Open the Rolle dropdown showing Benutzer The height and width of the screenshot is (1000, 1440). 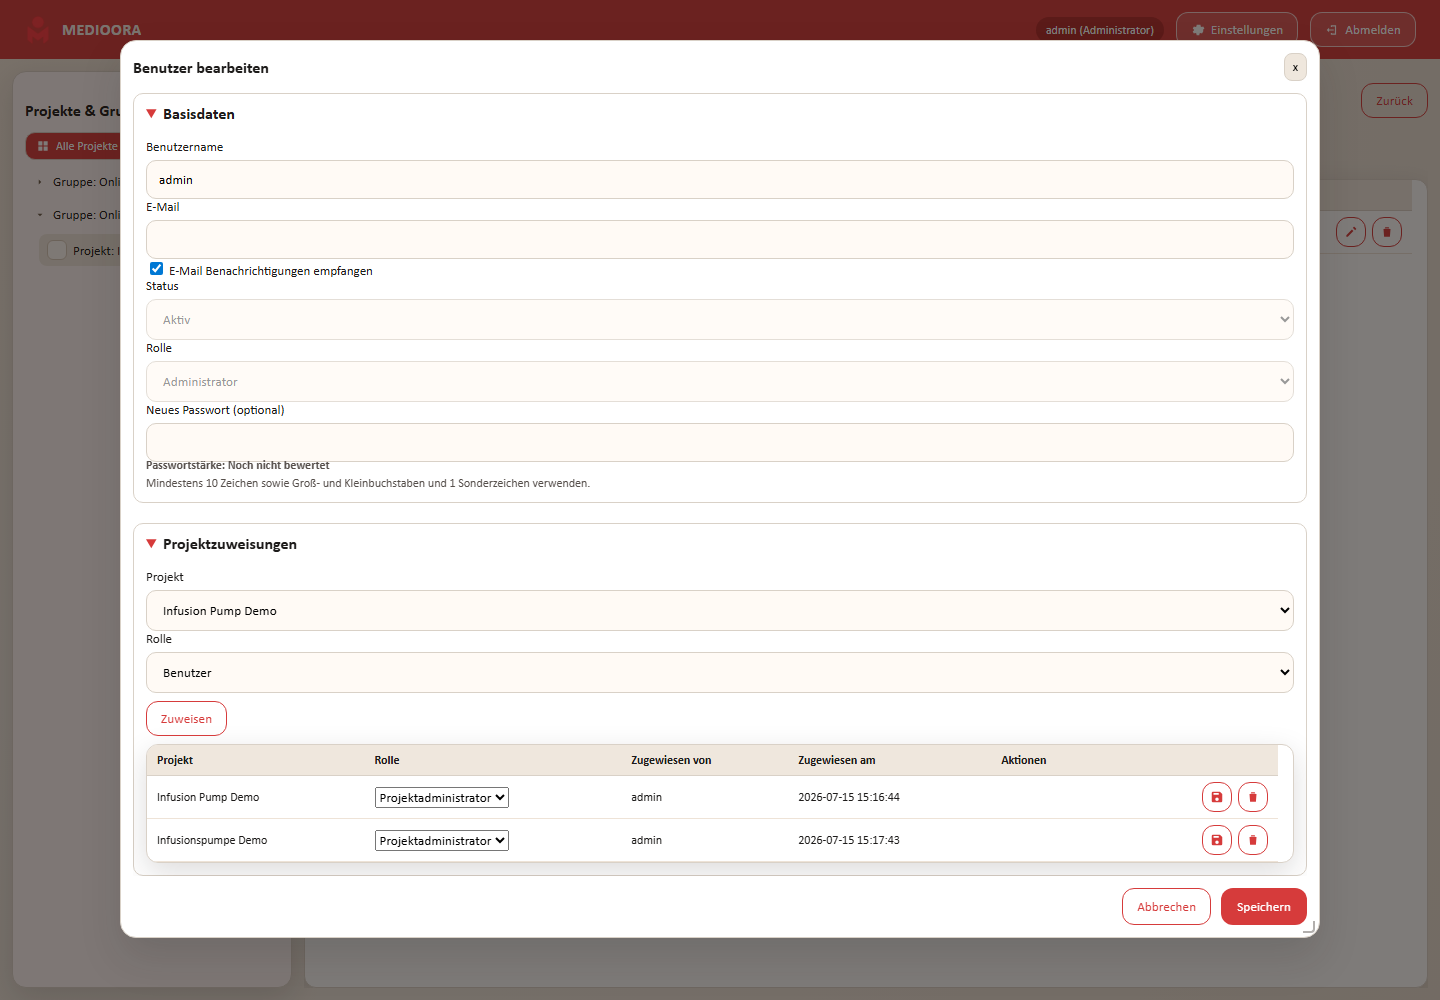point(720,673)
